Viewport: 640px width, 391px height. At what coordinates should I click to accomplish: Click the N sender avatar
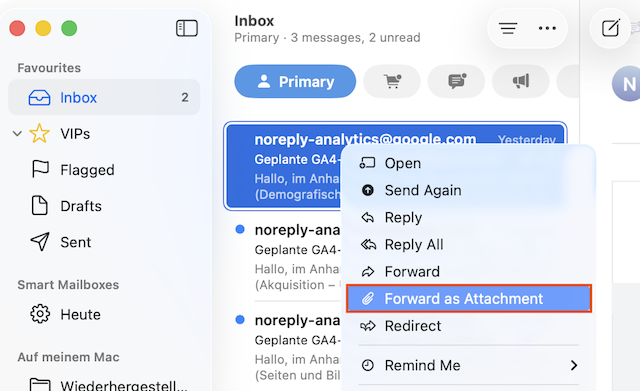click(627, 84)
